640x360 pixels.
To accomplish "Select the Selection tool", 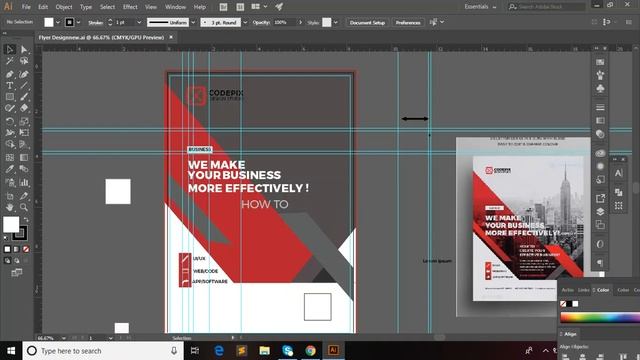I will 9,49.
